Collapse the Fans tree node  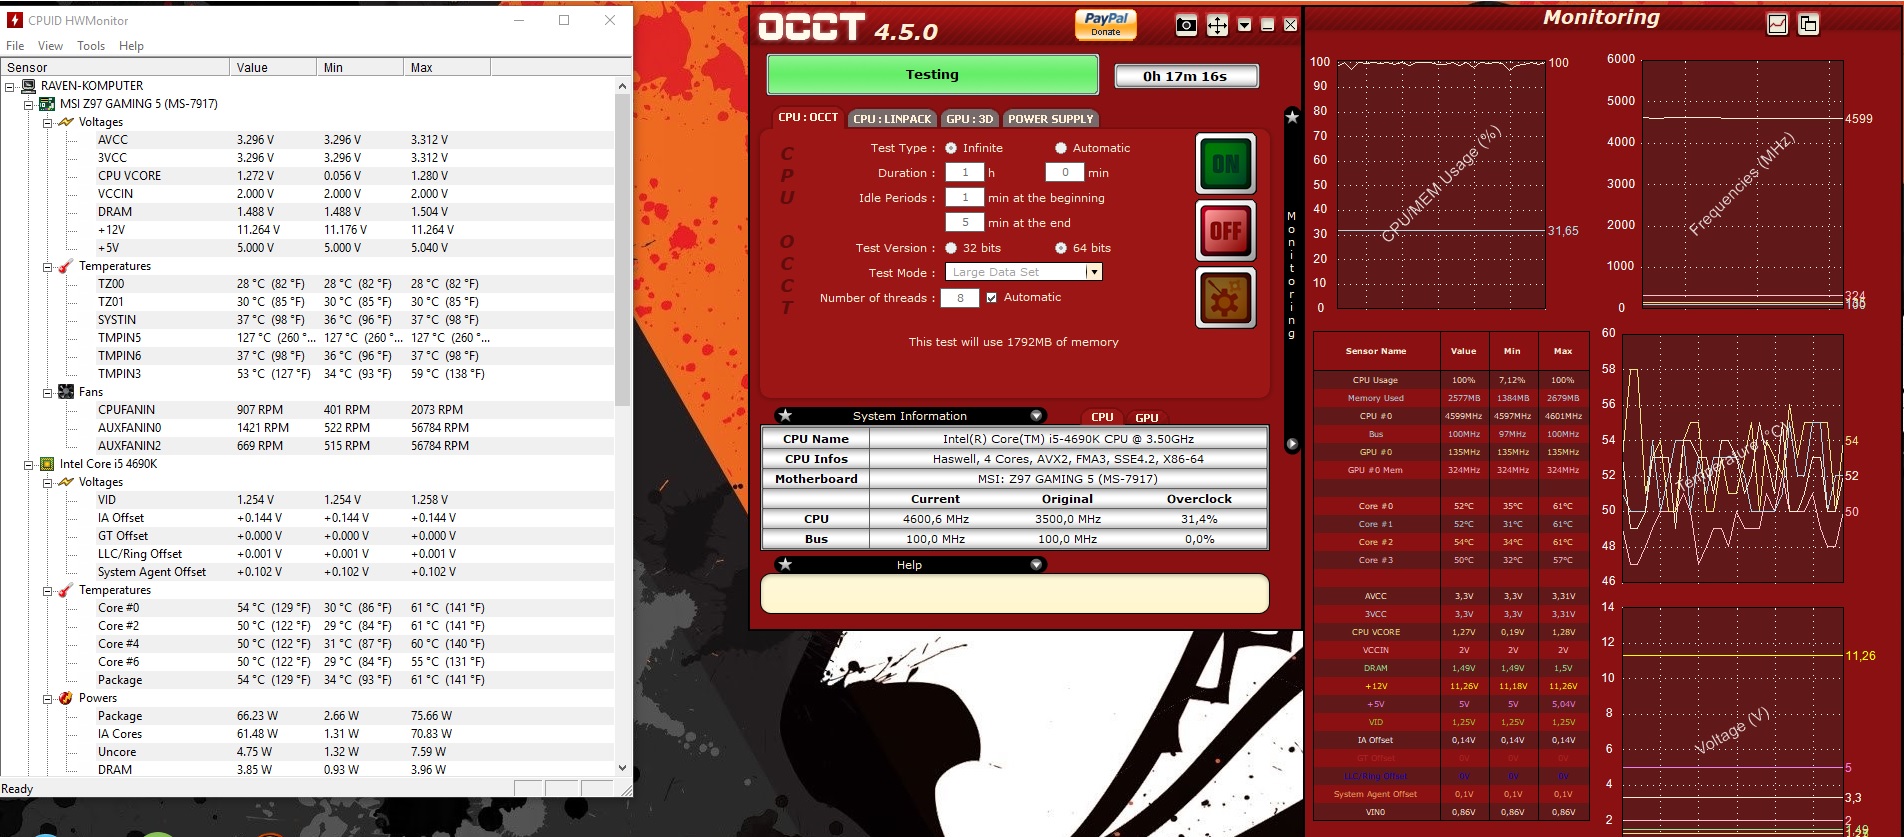click(47, 392)
